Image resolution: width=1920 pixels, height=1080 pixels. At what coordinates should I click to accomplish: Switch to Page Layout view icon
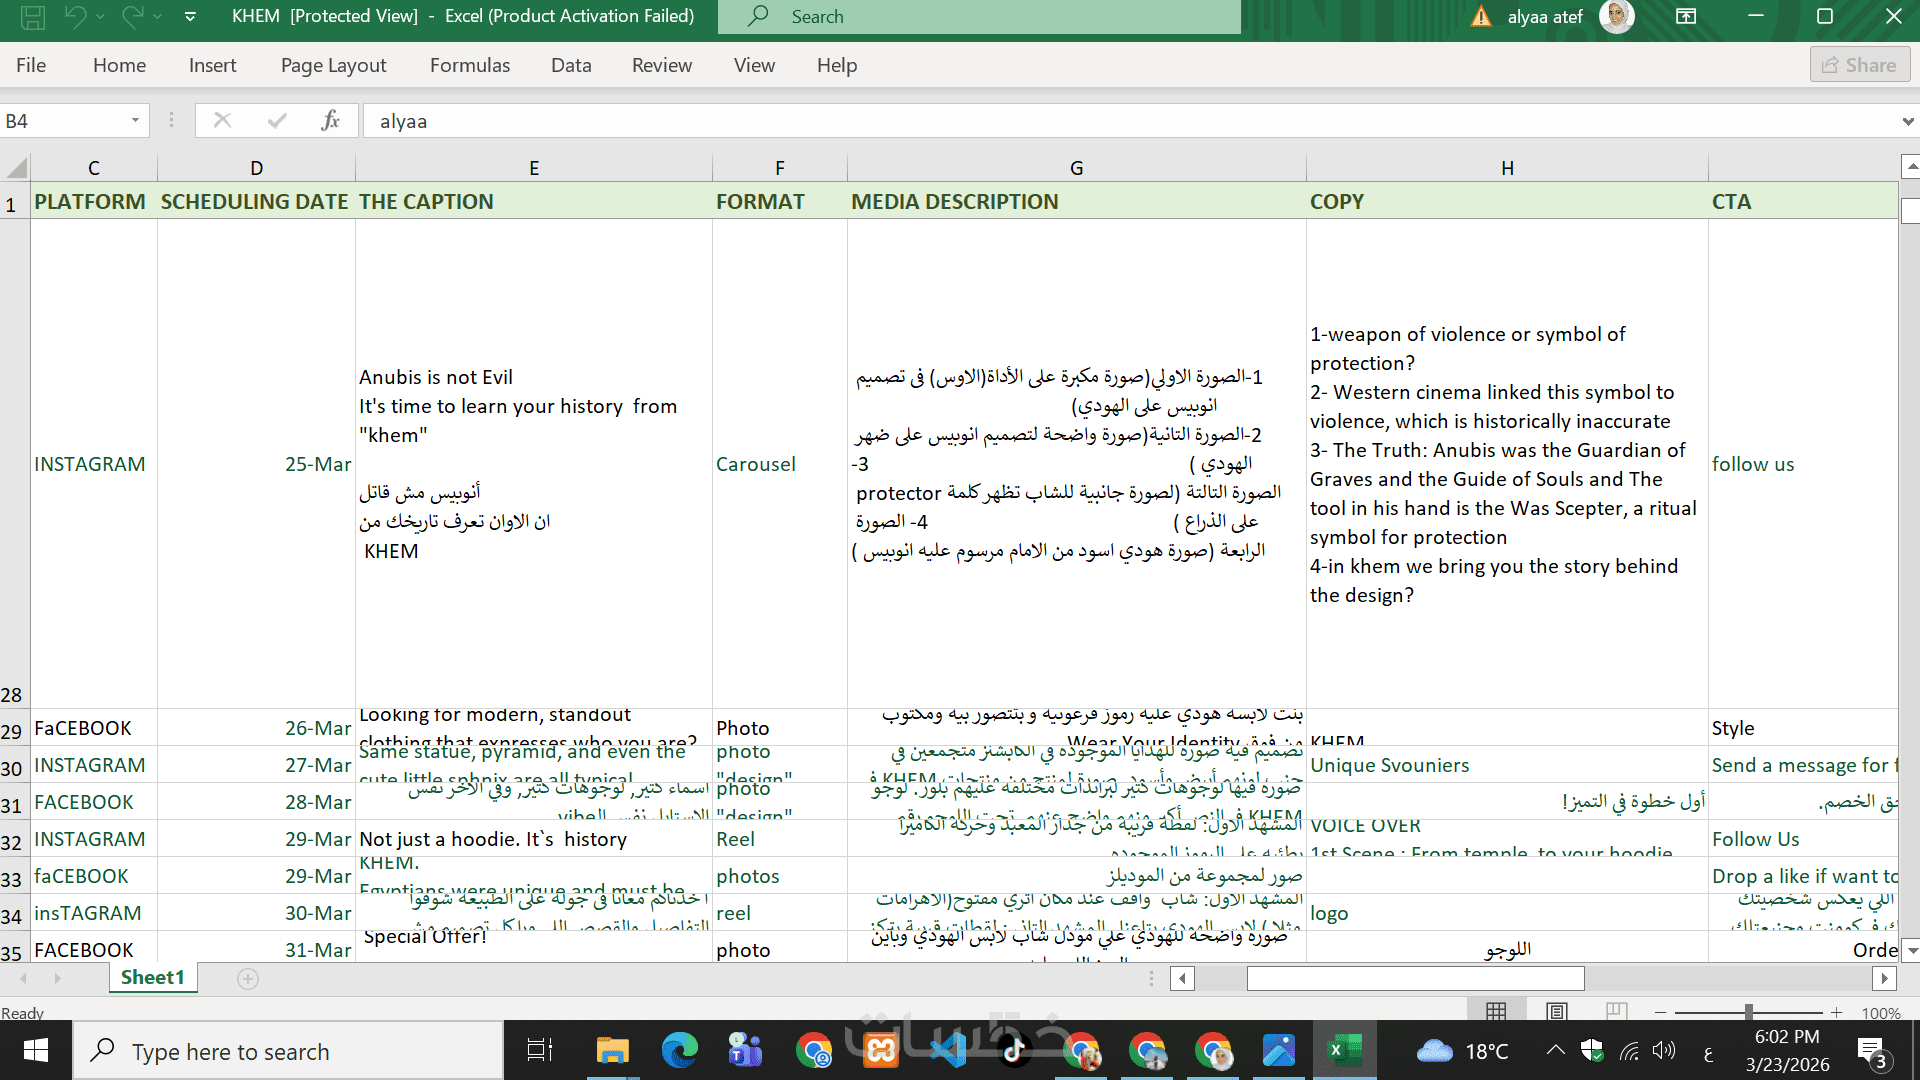click(1557, 1012)
